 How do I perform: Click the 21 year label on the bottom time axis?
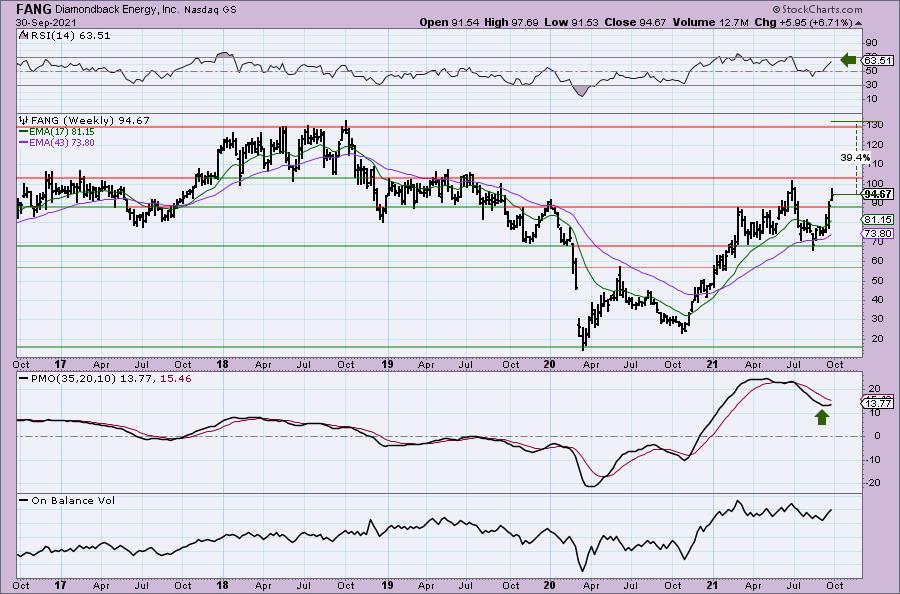[712, 586]
